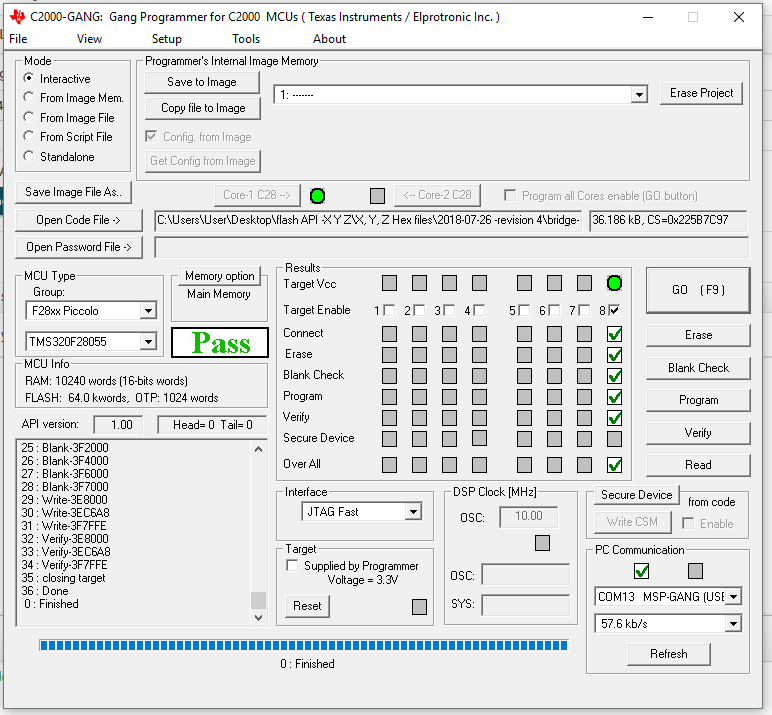
Task: Click the green Target Vcc indicator for target 8
Action: tap(614, 283)
